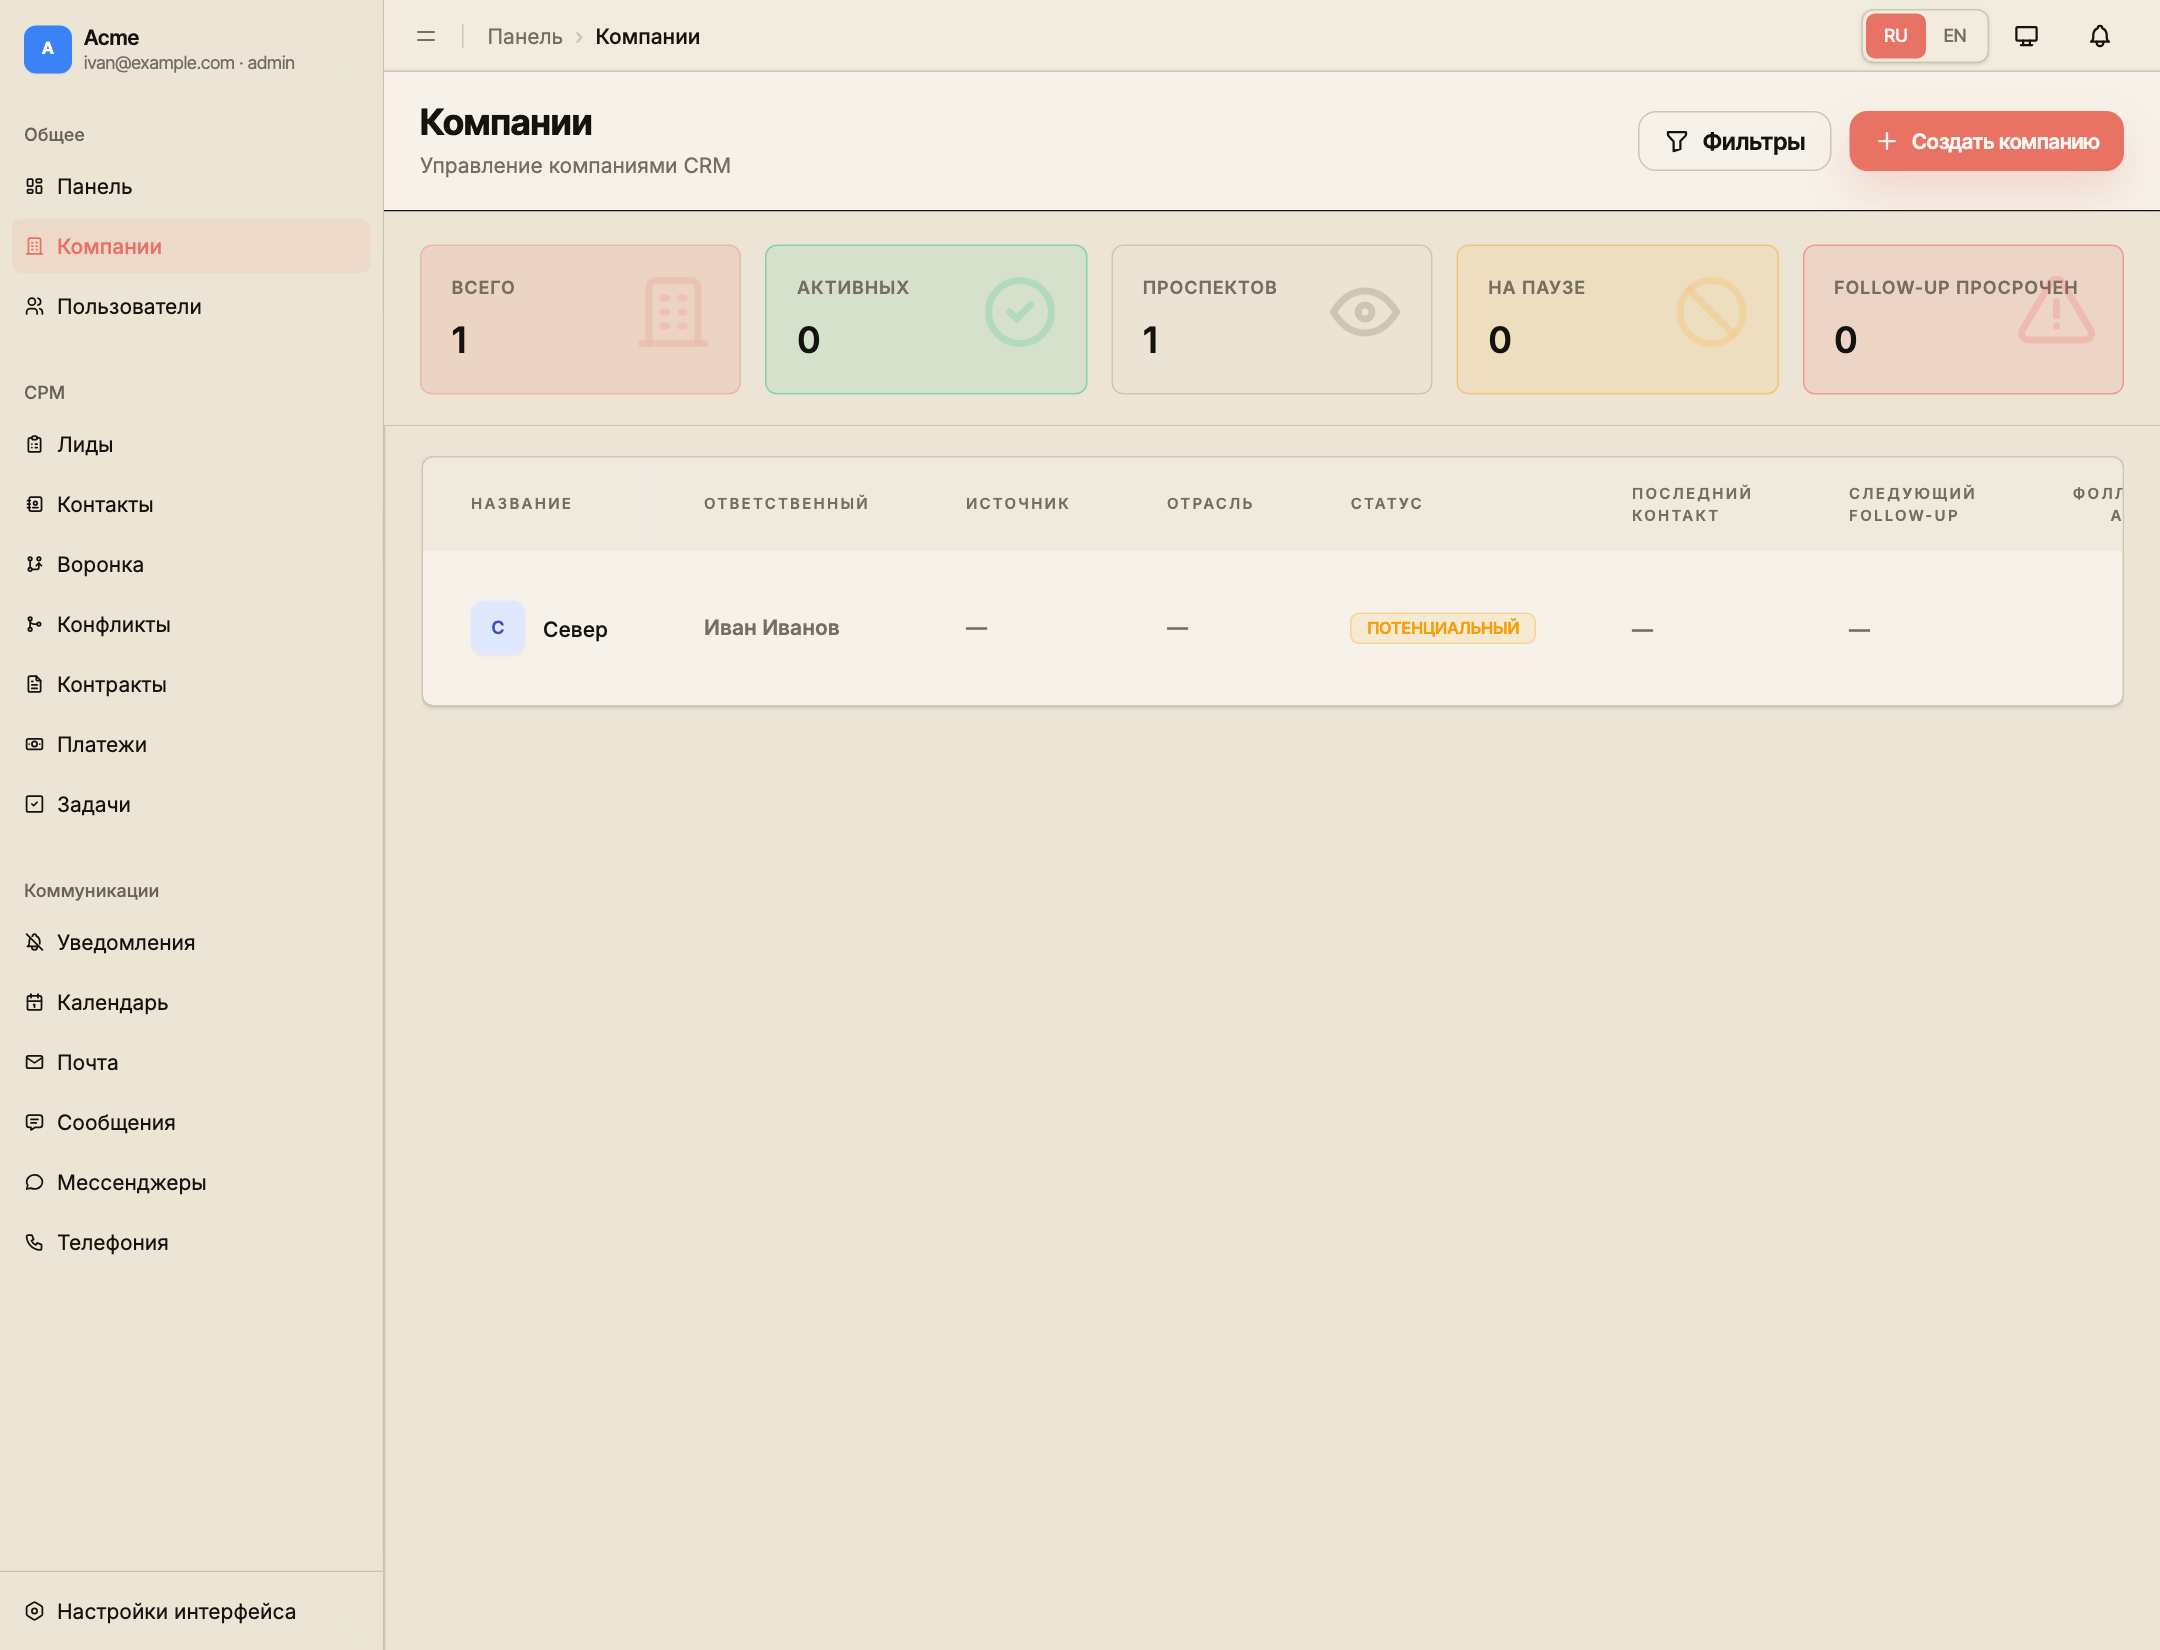The height and width of the screenshot is (1650, 2160).
Task: Open the Компании sidebar item
Action: 191,246
